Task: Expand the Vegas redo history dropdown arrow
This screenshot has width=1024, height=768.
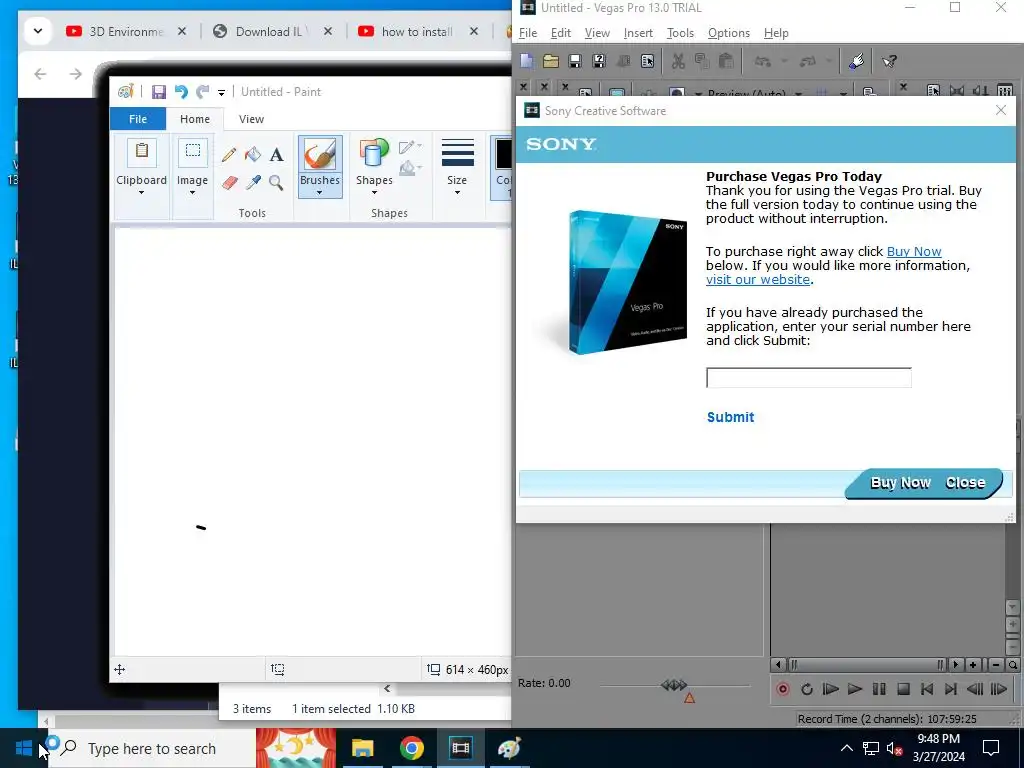Action: point(829,61)
